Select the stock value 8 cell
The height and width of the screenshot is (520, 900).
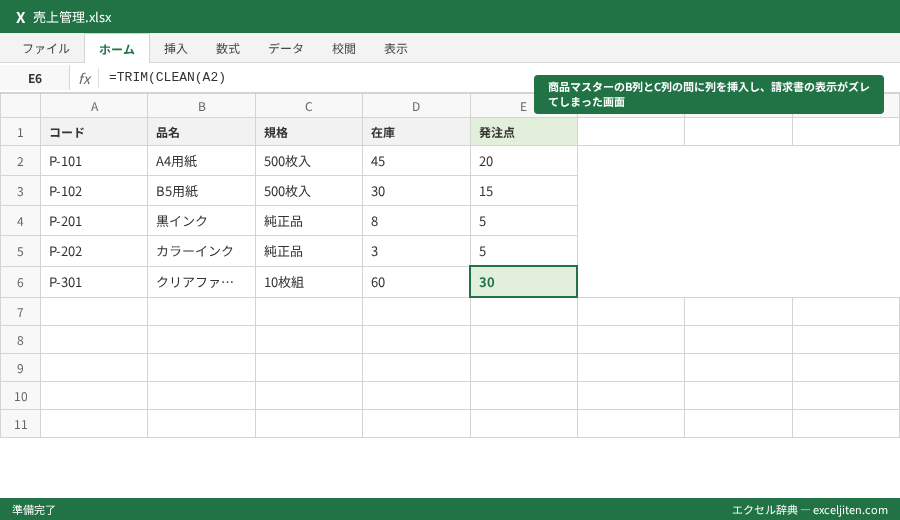pyautogui.click(x=416, y=221)
